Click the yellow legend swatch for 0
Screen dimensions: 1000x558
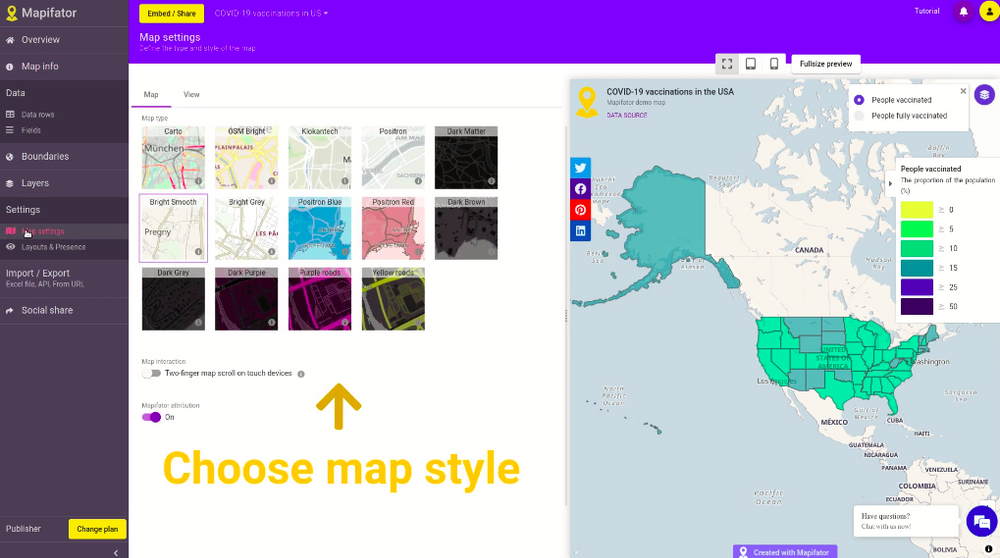[916, 210]
